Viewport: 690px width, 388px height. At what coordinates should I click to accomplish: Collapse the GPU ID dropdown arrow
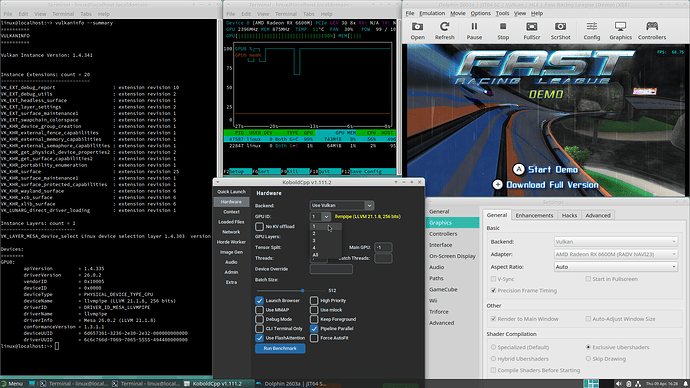326,216
